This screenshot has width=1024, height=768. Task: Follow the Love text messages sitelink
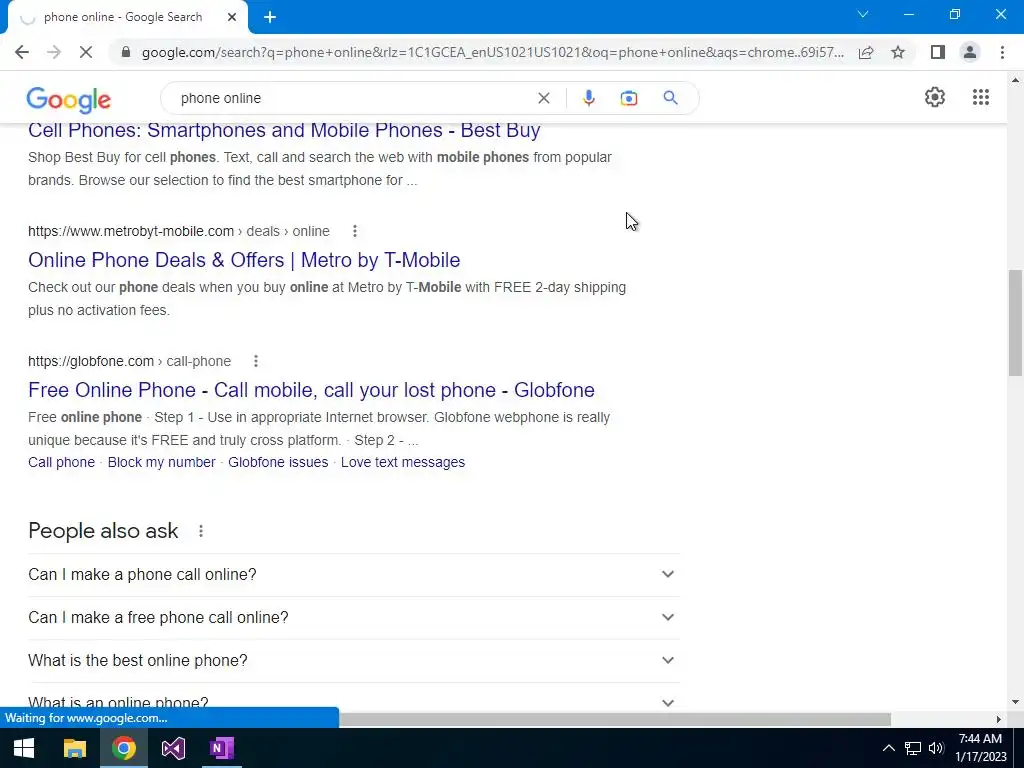tap(403, 462)
